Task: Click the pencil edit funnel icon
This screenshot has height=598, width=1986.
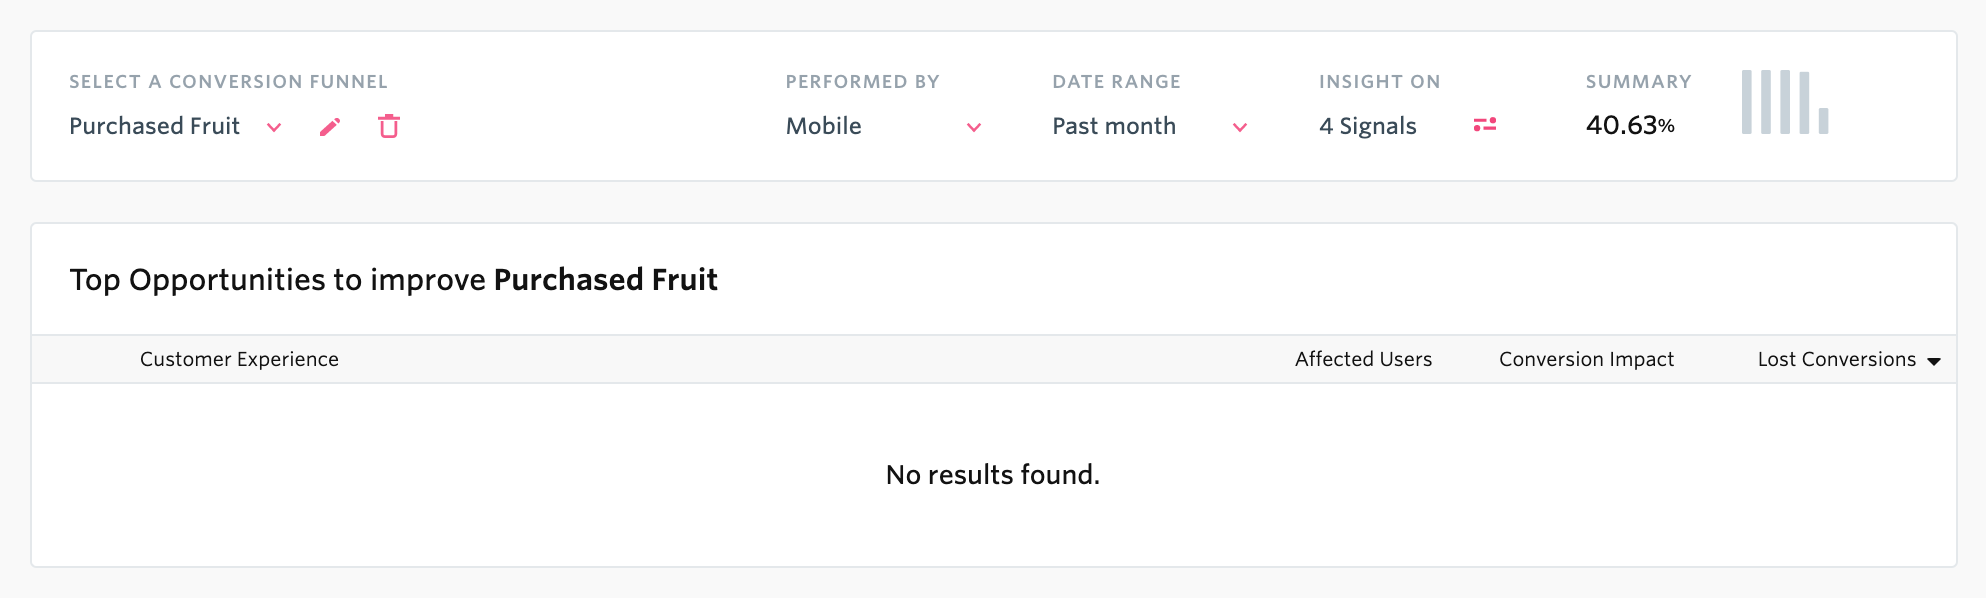Action: (x=330, y=127)
